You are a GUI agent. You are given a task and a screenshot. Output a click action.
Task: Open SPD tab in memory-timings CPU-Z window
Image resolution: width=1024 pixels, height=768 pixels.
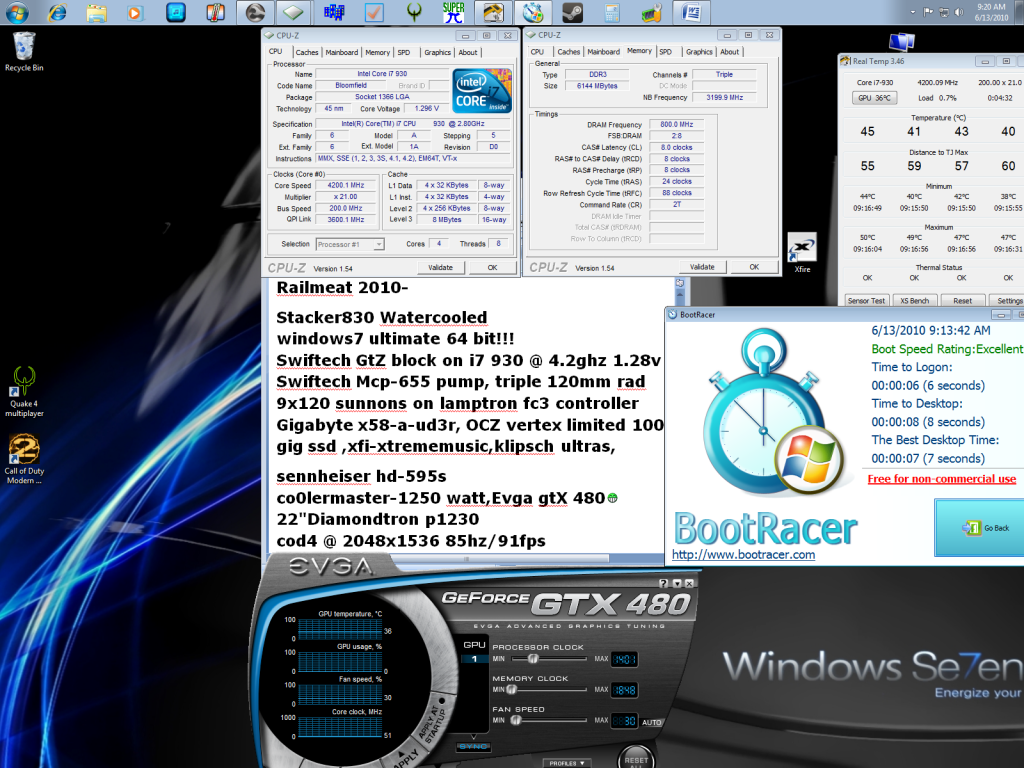point(665,52)
